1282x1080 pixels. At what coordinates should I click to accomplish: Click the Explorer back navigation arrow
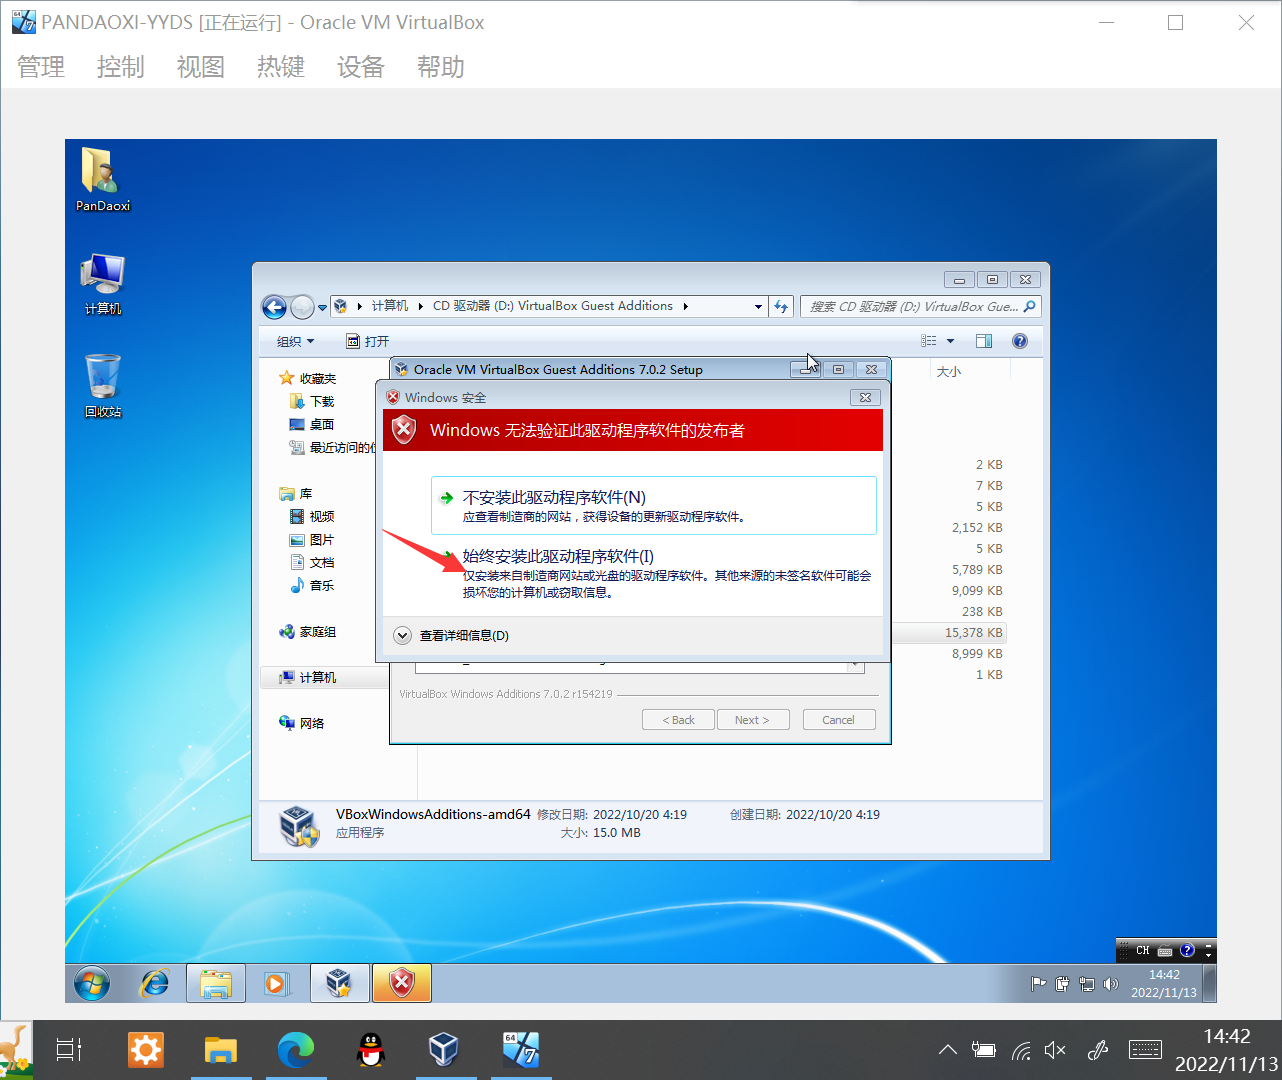click(x=274, y=307)
